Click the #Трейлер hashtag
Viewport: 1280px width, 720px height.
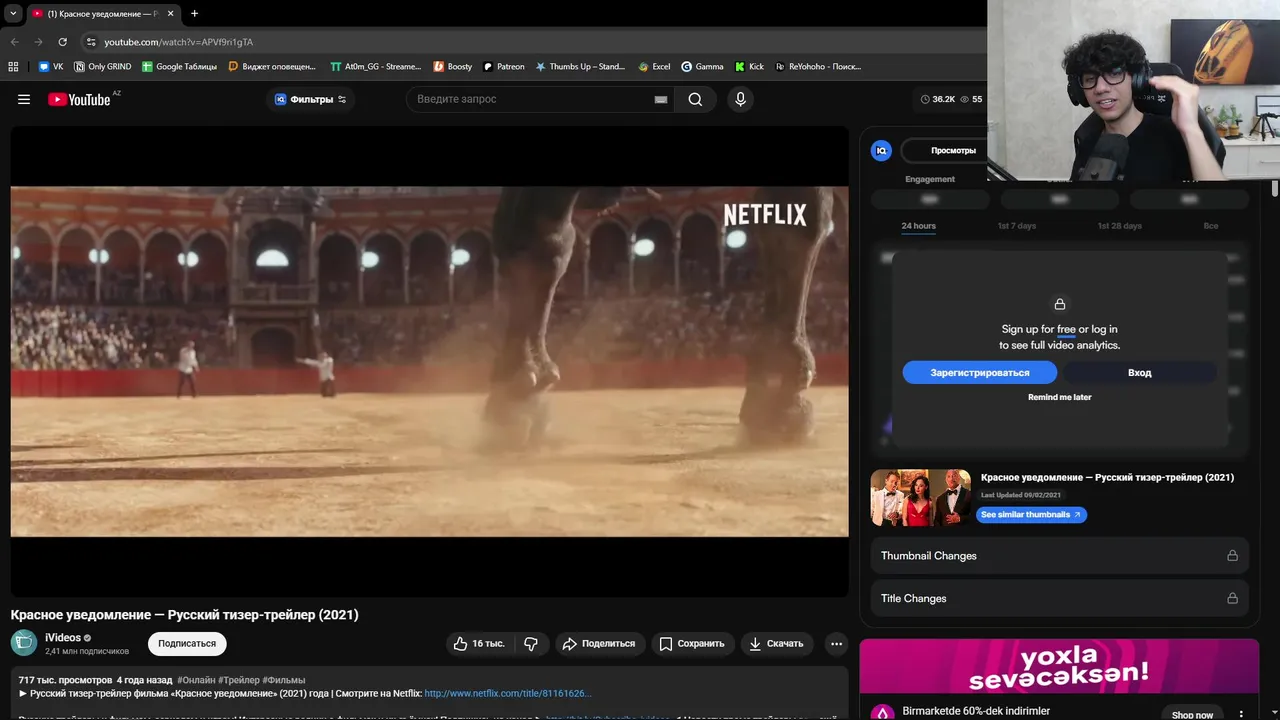[x=239, y=680]
